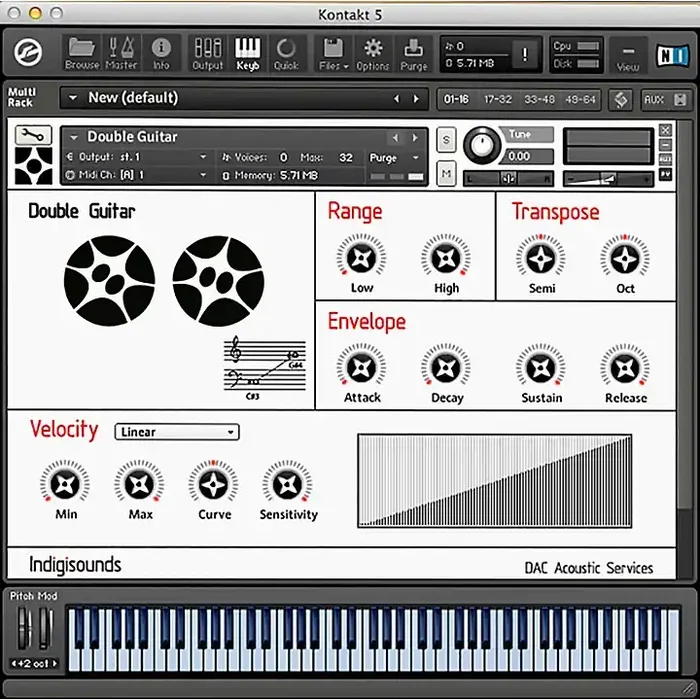Show the Info pane
700x700 pixels.
(x=161, y=54)
